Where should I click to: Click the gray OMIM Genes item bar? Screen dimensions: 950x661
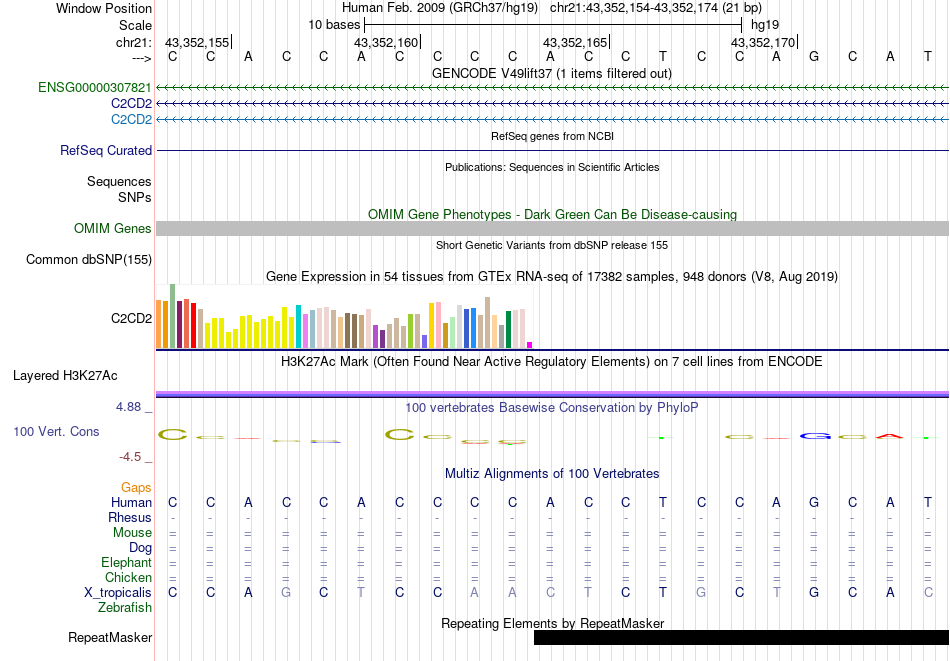(x=553, y=228)
